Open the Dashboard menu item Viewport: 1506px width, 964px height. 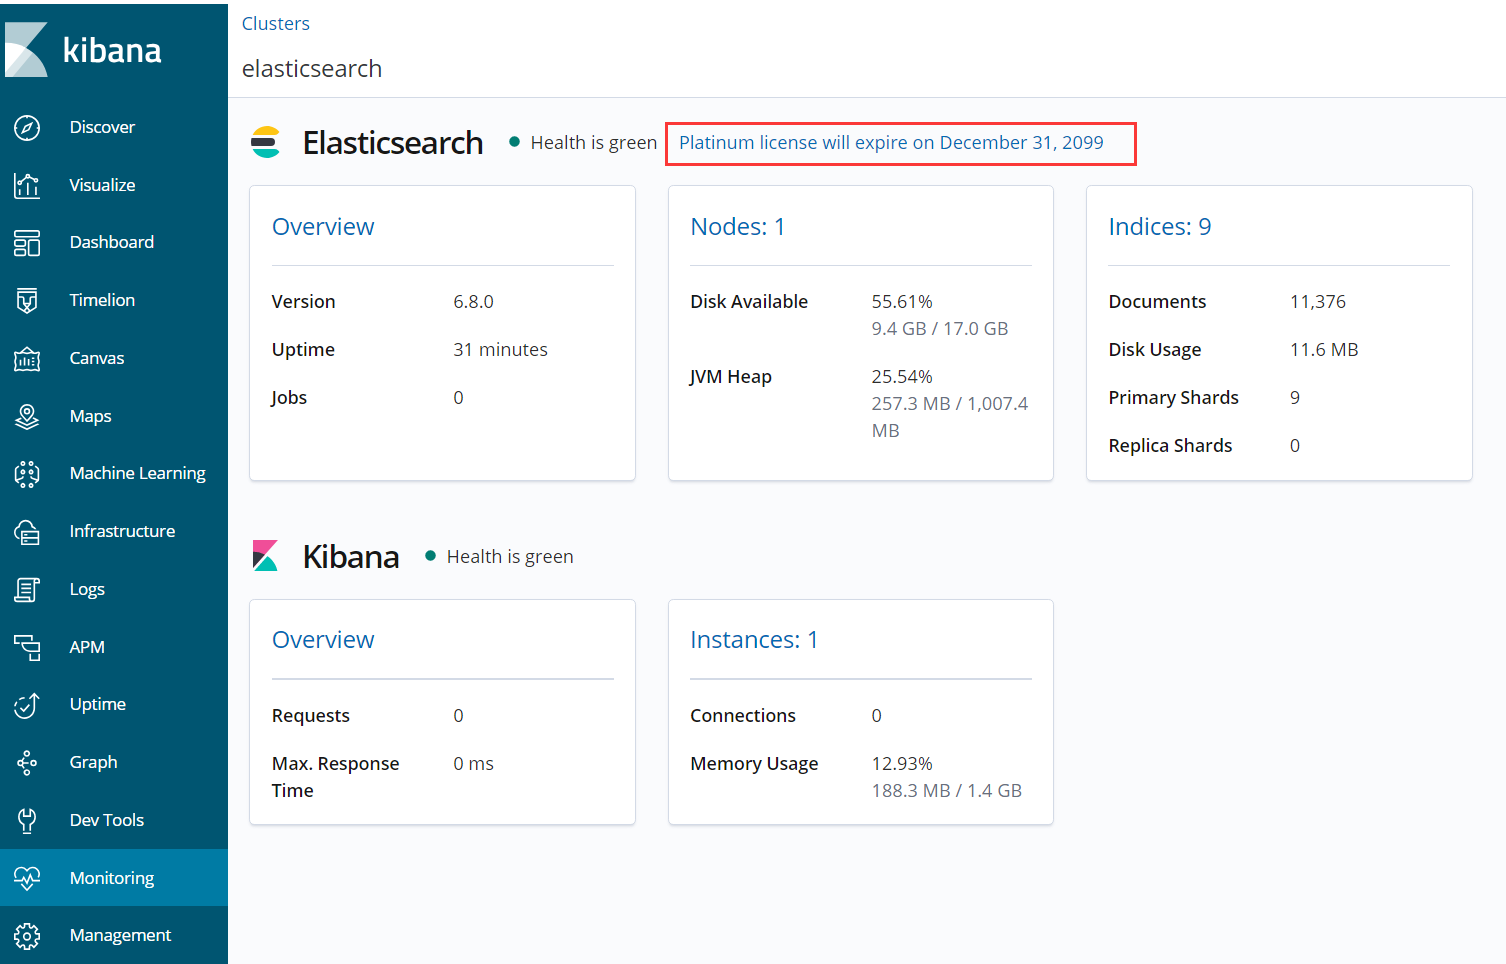[112, 242]
